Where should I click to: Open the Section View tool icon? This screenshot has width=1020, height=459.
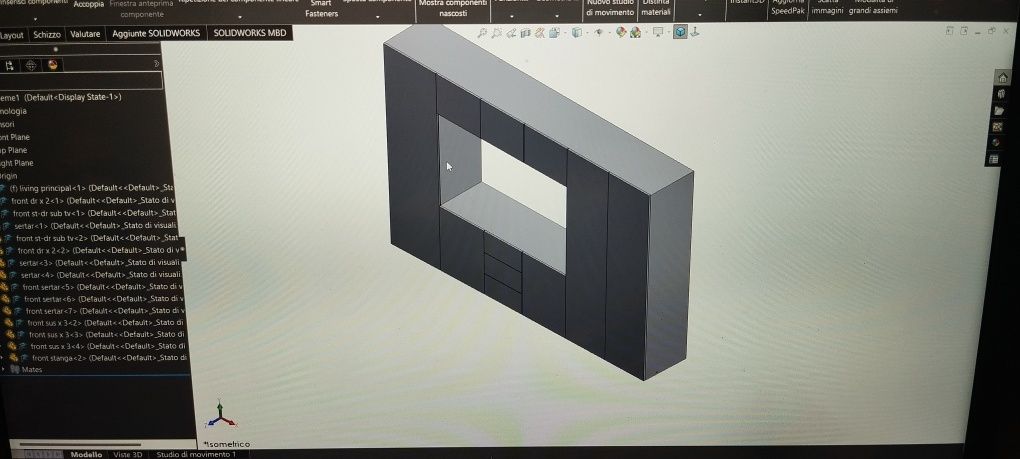[x=526, y=33]
